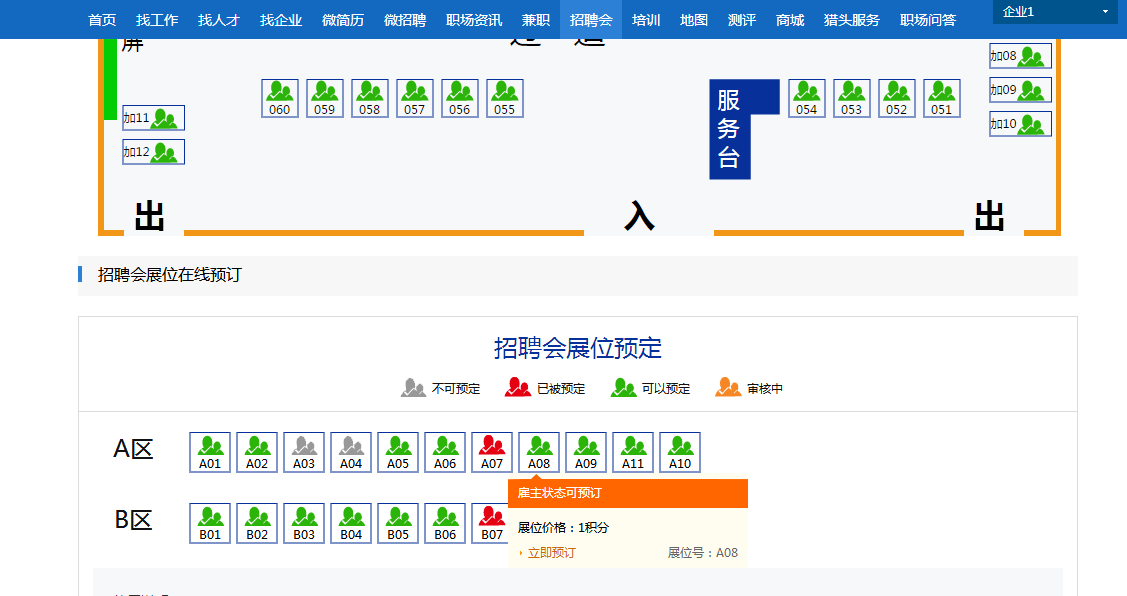Go to 找工作 in the navigation
1127x596 pixels.
(x=157, y=20)
